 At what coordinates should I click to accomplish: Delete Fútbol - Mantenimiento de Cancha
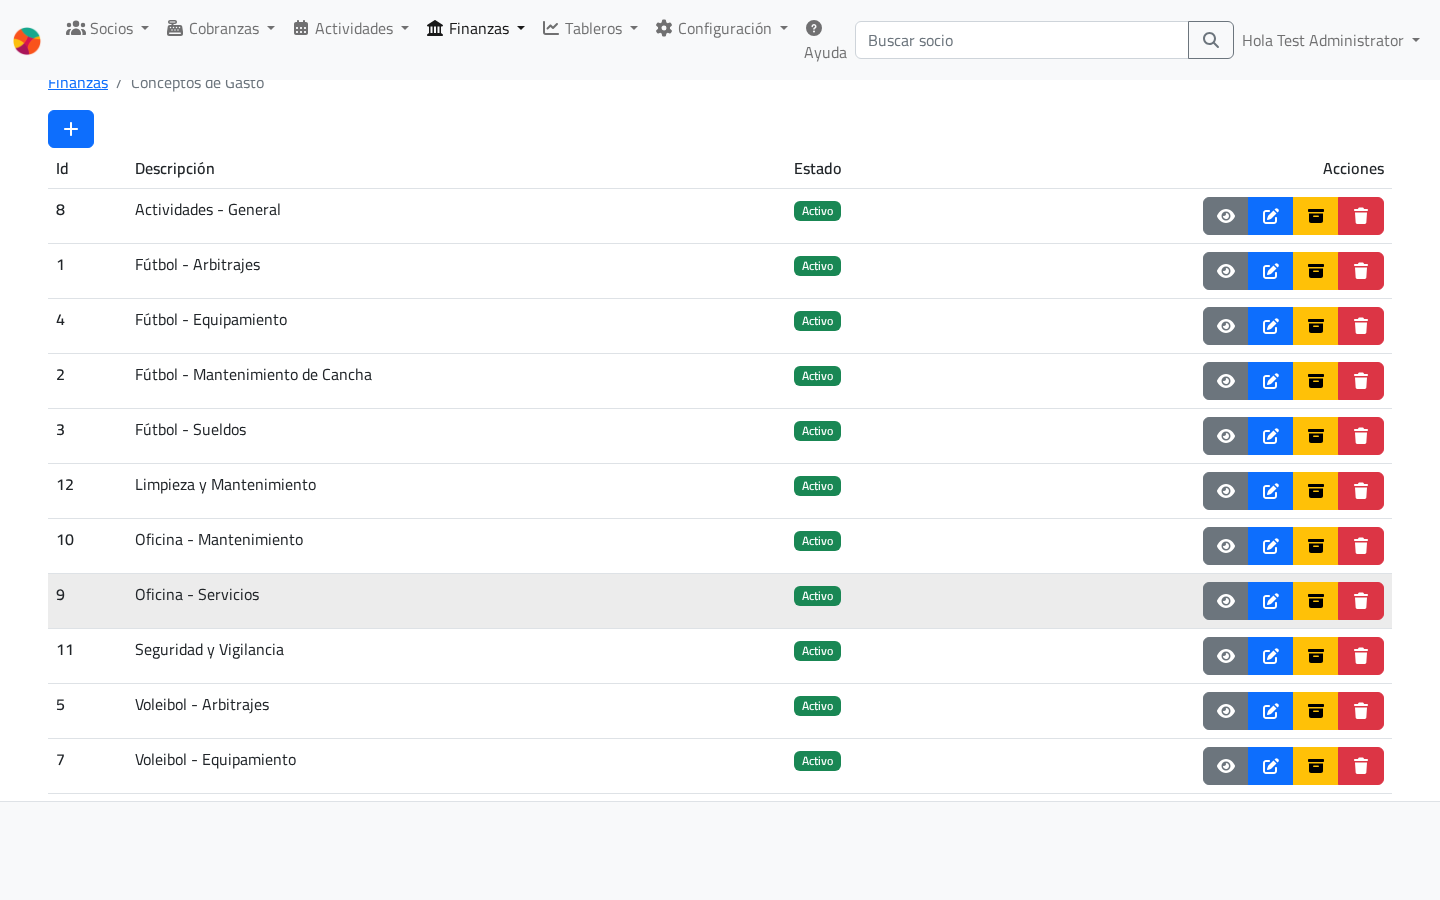pyautogui.click(x=1361, y=381)
